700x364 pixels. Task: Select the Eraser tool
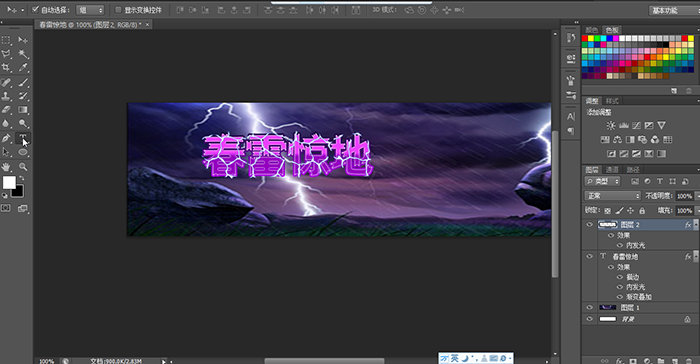tap(6, 110)
